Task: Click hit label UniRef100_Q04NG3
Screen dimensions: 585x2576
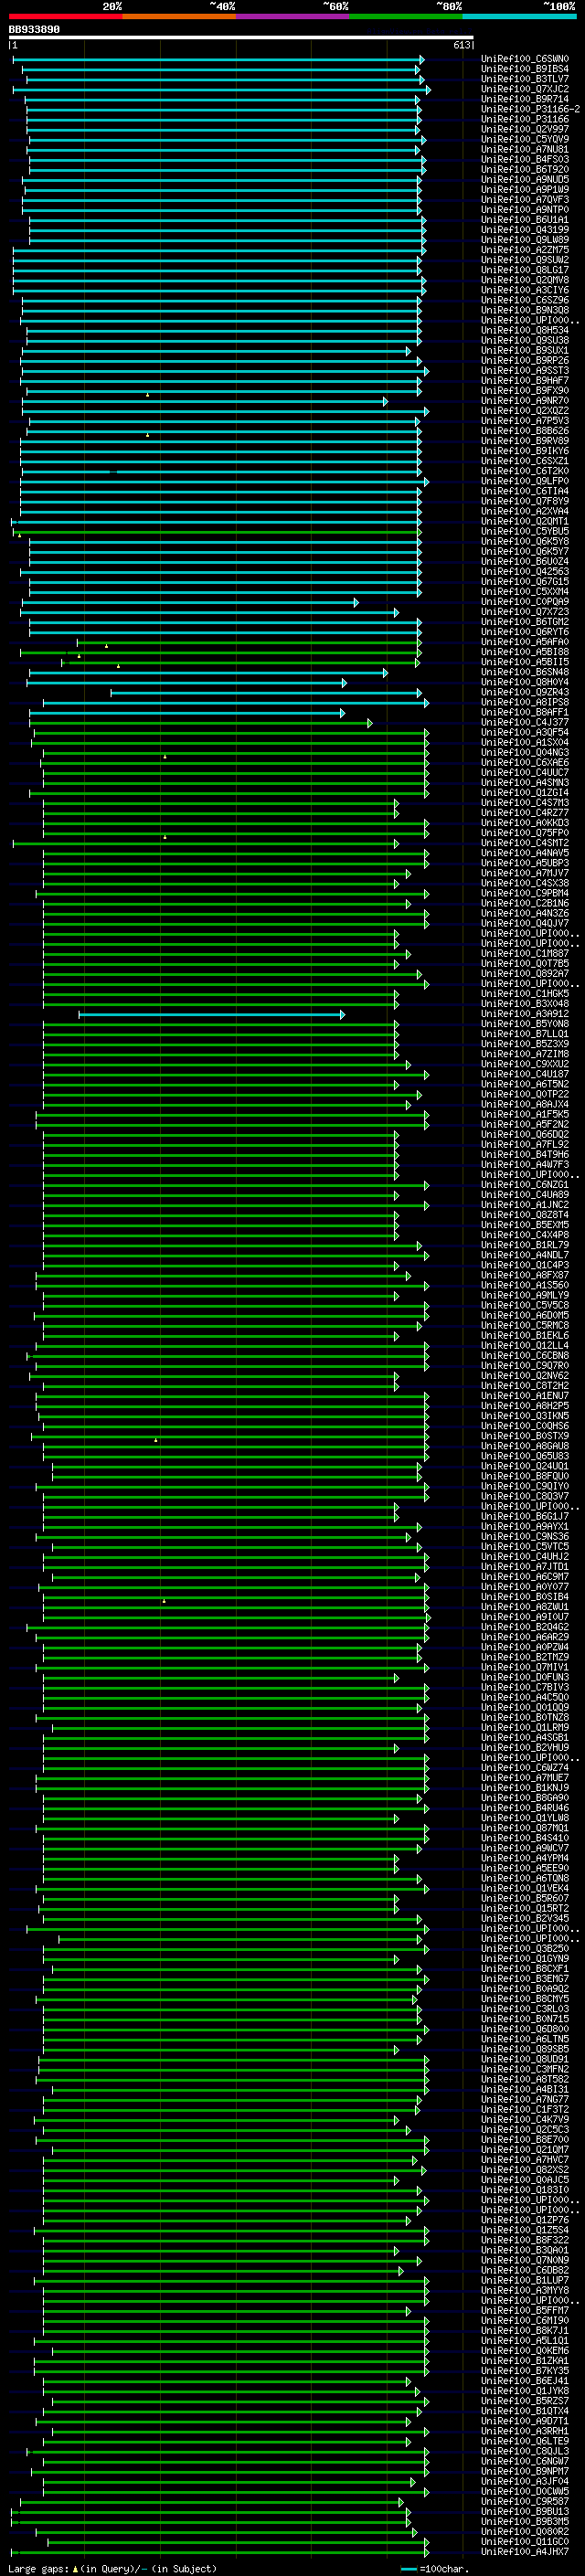Action: pos(525,752)
